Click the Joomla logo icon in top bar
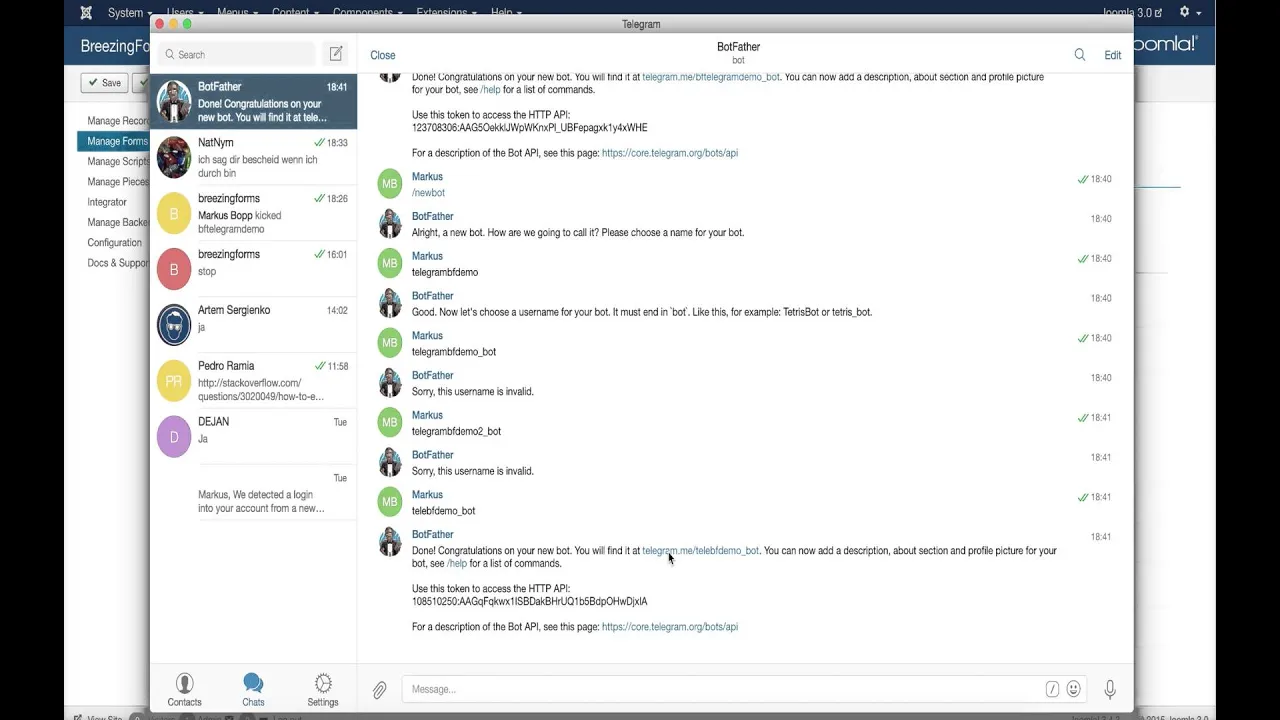The image size is (1280, 720). pos(86,13)
